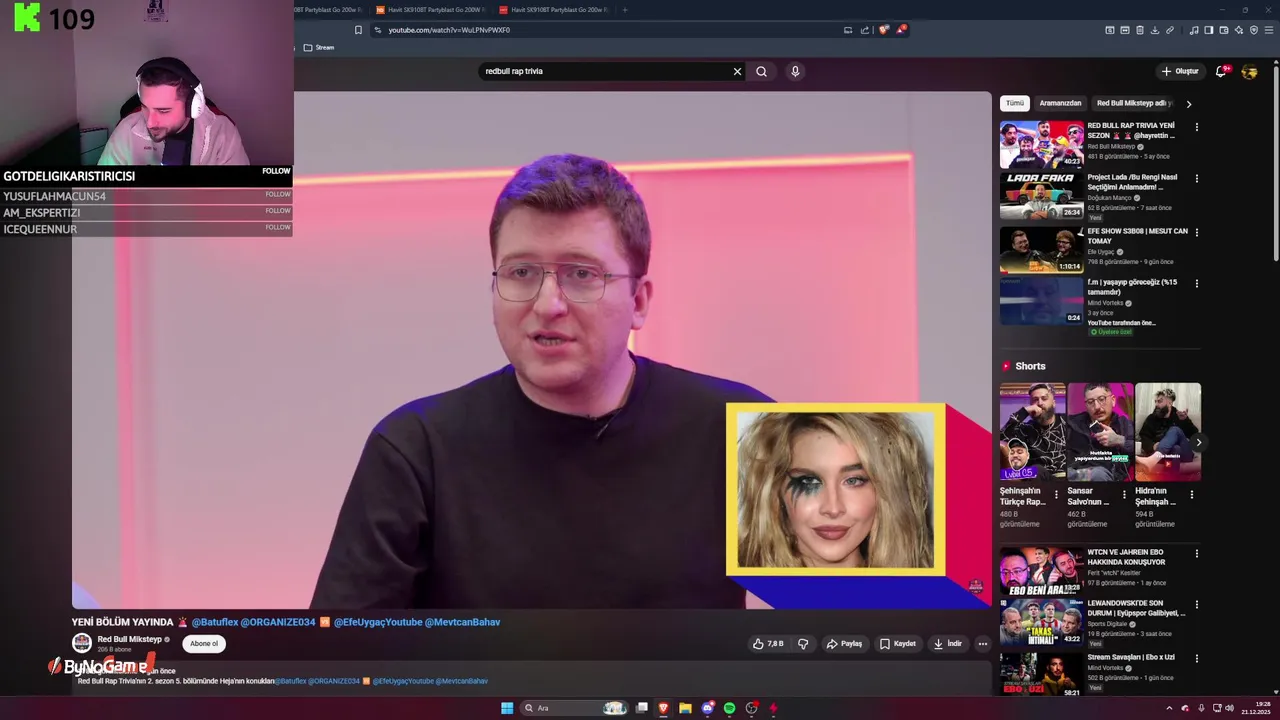Open File Explorer from the taskbar
The image size is (1280, 720).
(685, 708)
